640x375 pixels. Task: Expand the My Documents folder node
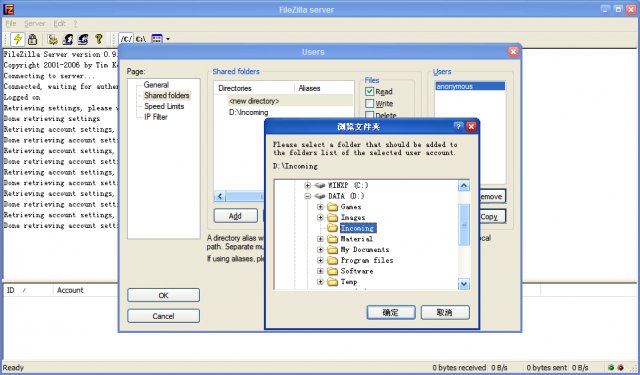320,249
